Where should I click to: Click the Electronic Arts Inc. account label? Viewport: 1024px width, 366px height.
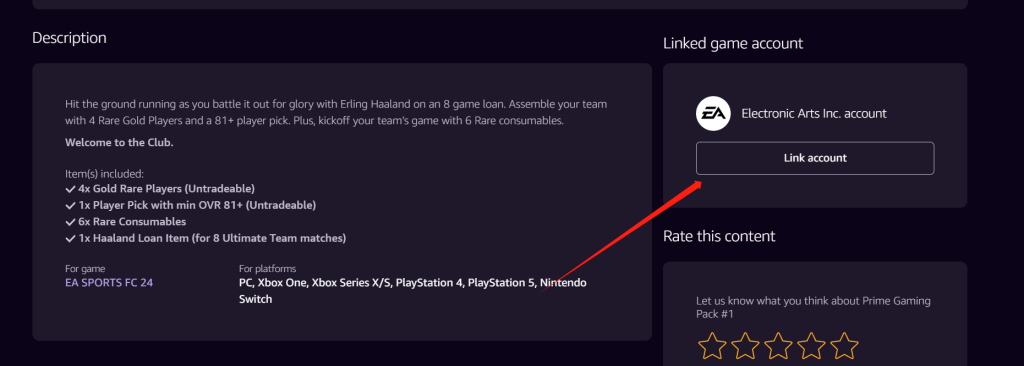[x=814, y=114]
